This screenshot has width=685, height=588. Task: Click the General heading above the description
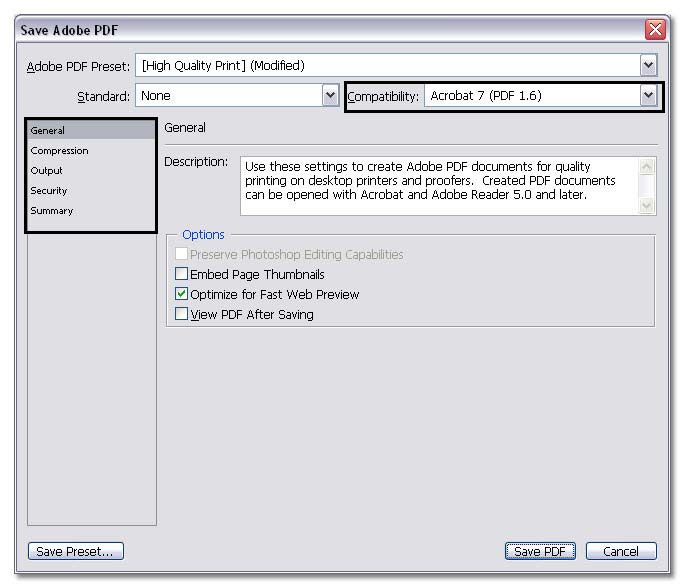click(x=185, y=128)
